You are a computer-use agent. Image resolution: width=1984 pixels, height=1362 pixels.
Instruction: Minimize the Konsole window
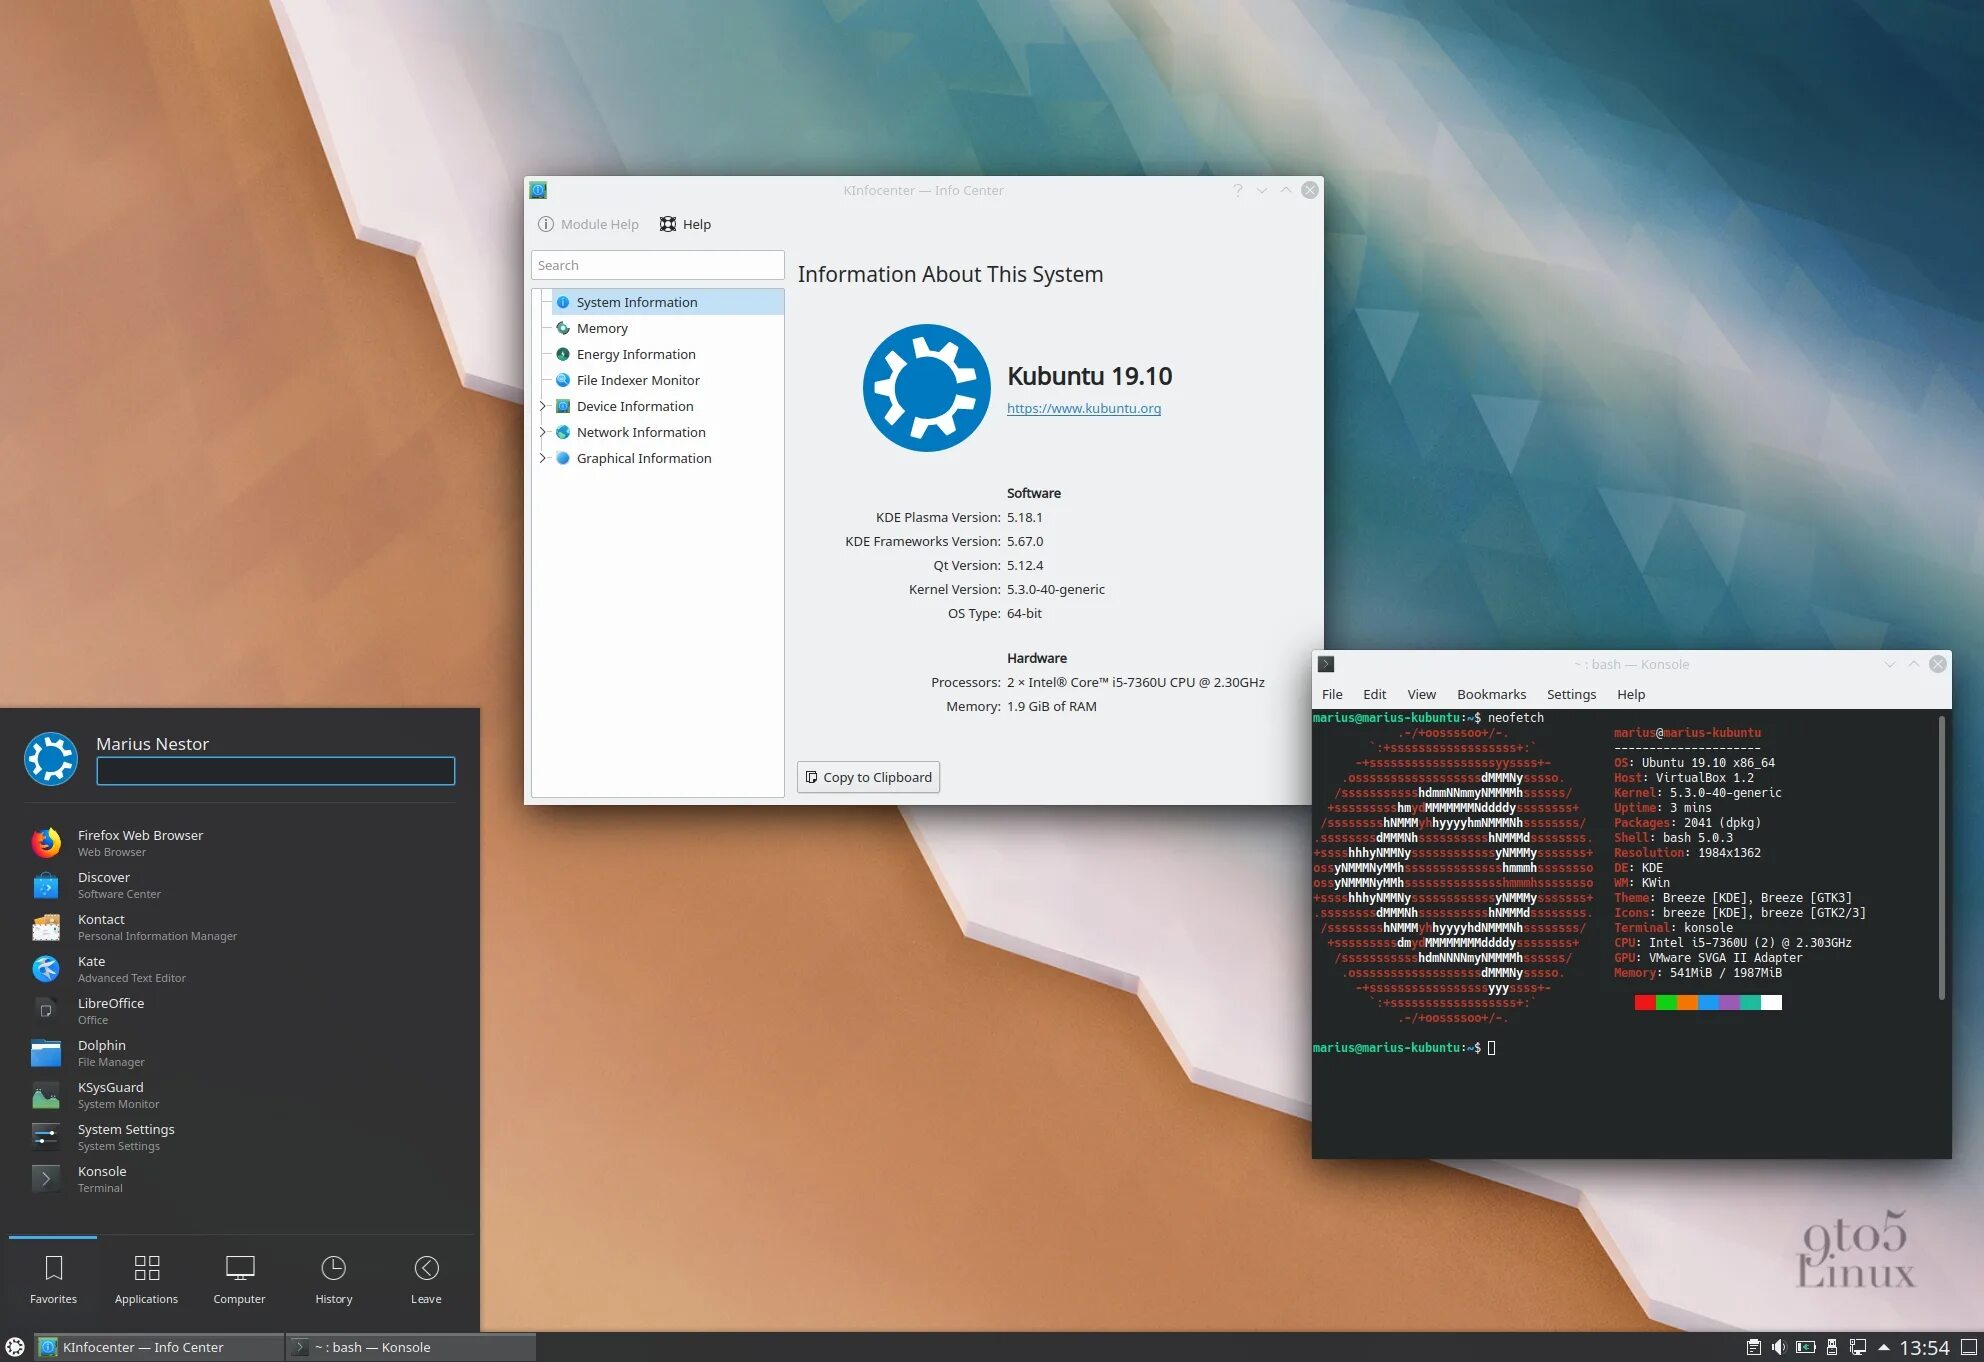[1890, 664]
